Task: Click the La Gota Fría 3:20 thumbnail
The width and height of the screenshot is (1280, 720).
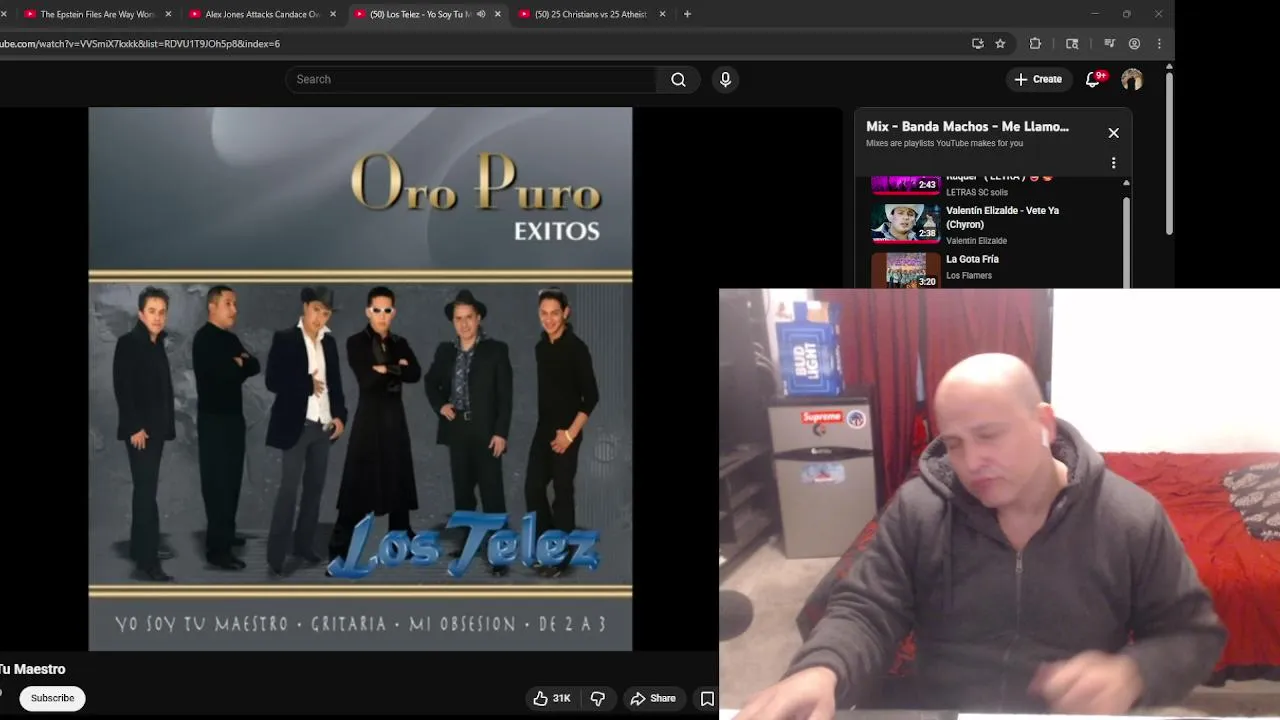Action: (906, 271)
